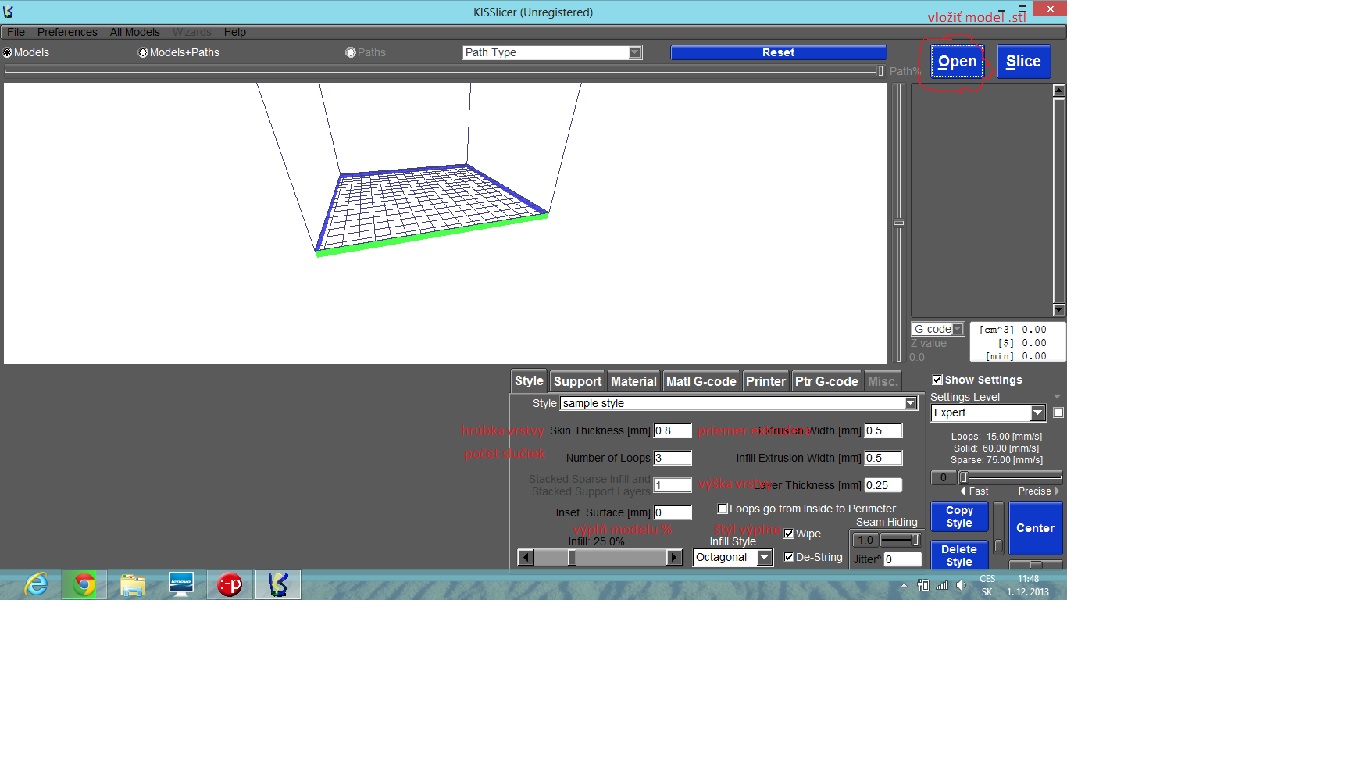This screenshot has height=768, width=1366.
Task: Click the KISSlicer taskbar icon
Action: [278, 585]
